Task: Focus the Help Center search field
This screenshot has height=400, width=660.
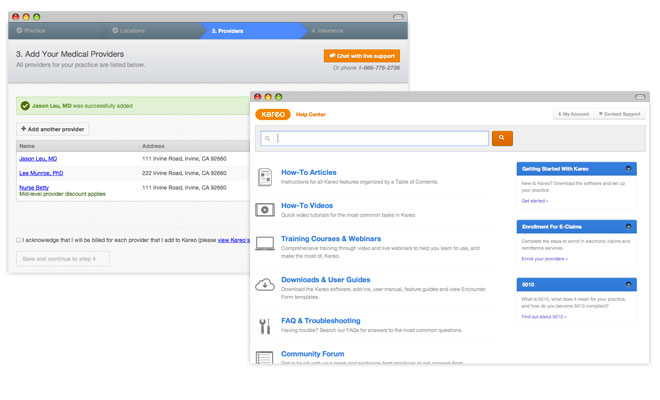Action: pos(375,138)
